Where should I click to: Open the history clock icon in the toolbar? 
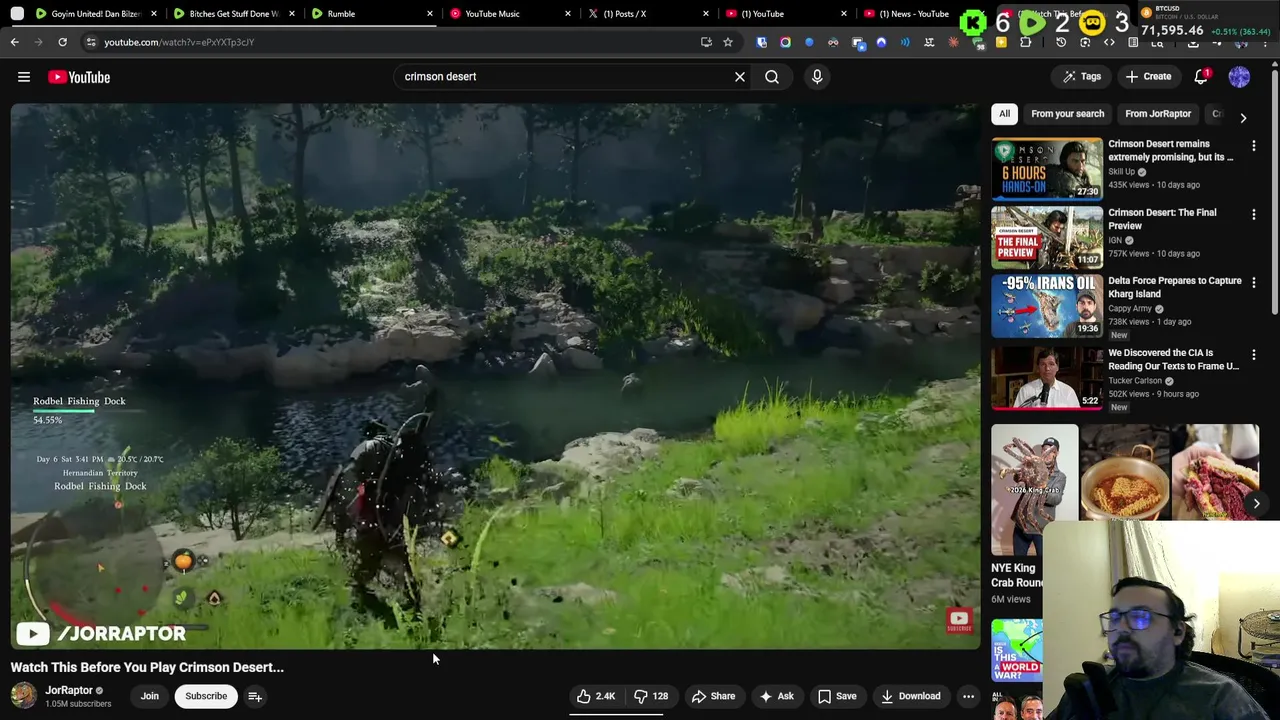point(1061,42)
